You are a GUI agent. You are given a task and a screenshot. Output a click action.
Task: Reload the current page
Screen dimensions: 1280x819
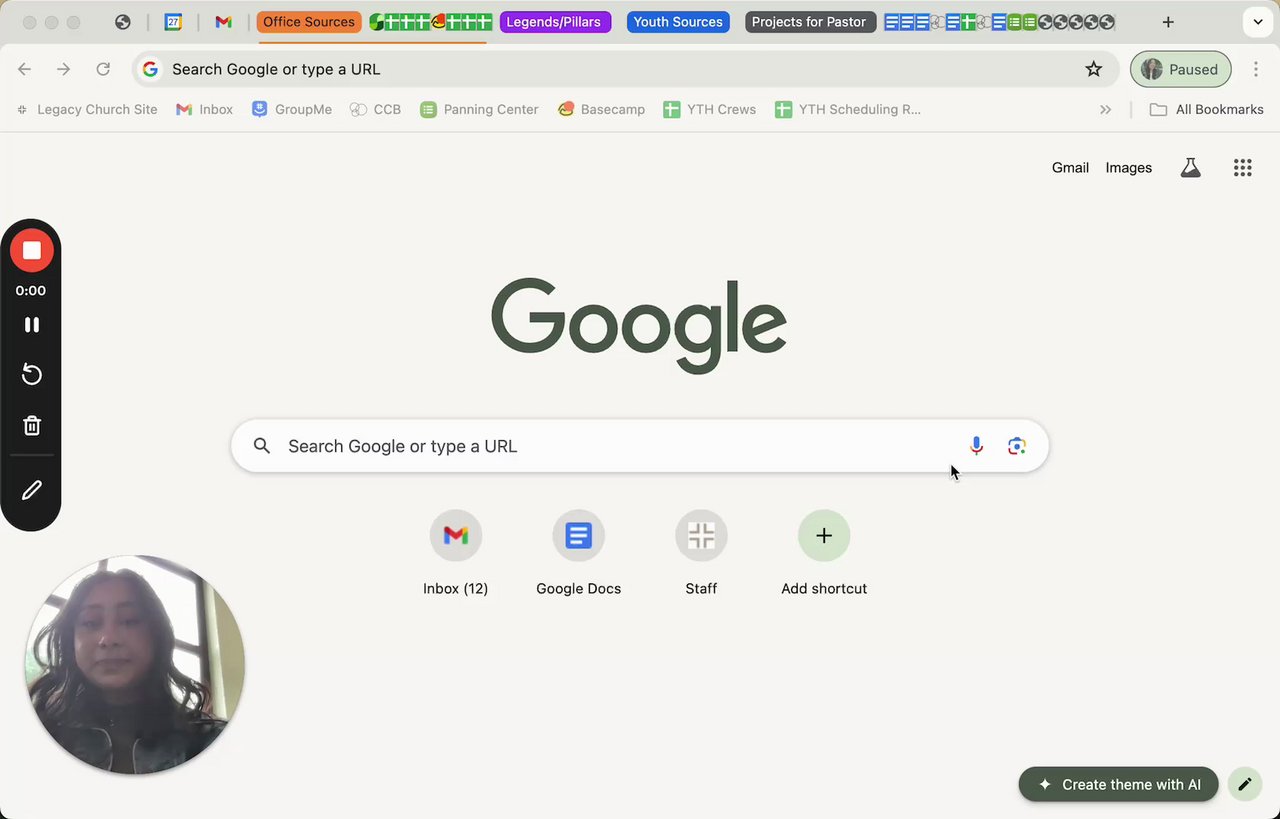coord(103,69)
